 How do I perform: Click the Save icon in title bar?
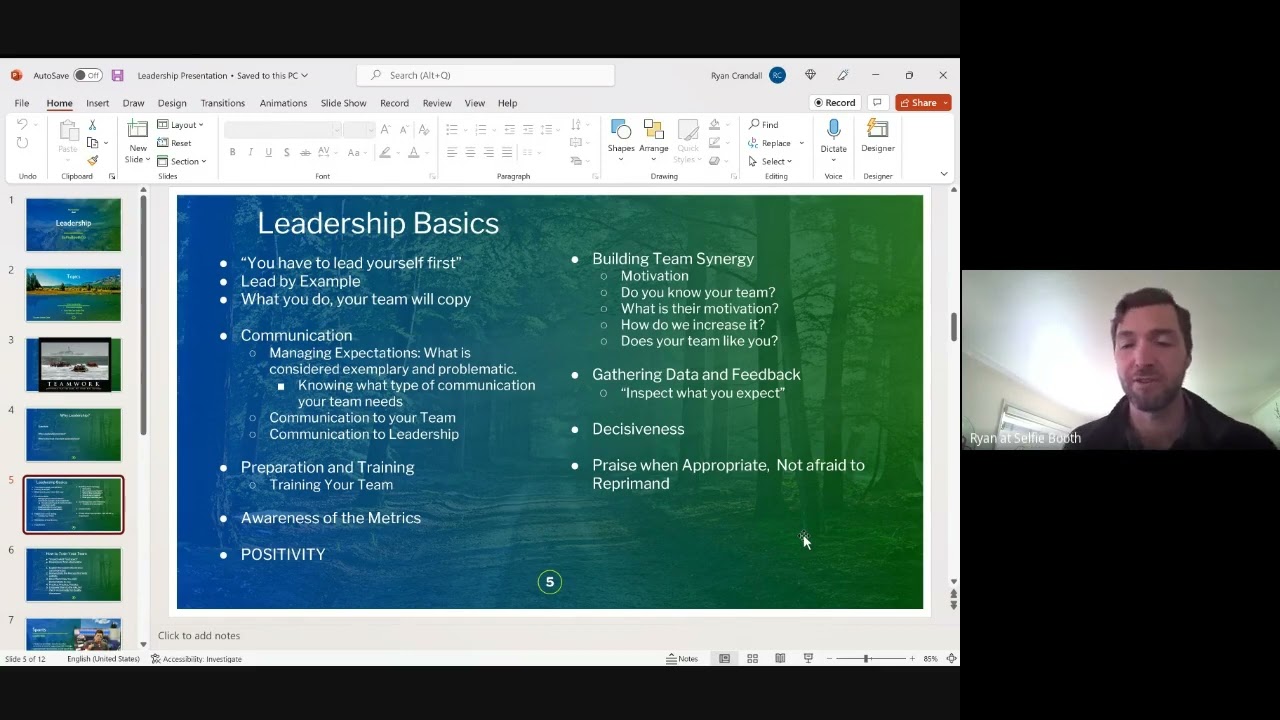(x=117, y=75)
